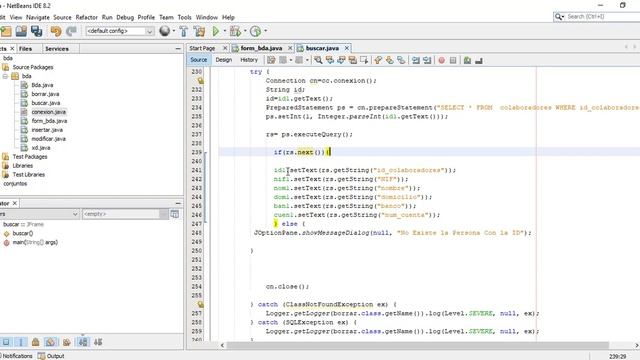Select the Test Libraries node
Viewport: 640px width, 360px height.
(x=29, y=175)
